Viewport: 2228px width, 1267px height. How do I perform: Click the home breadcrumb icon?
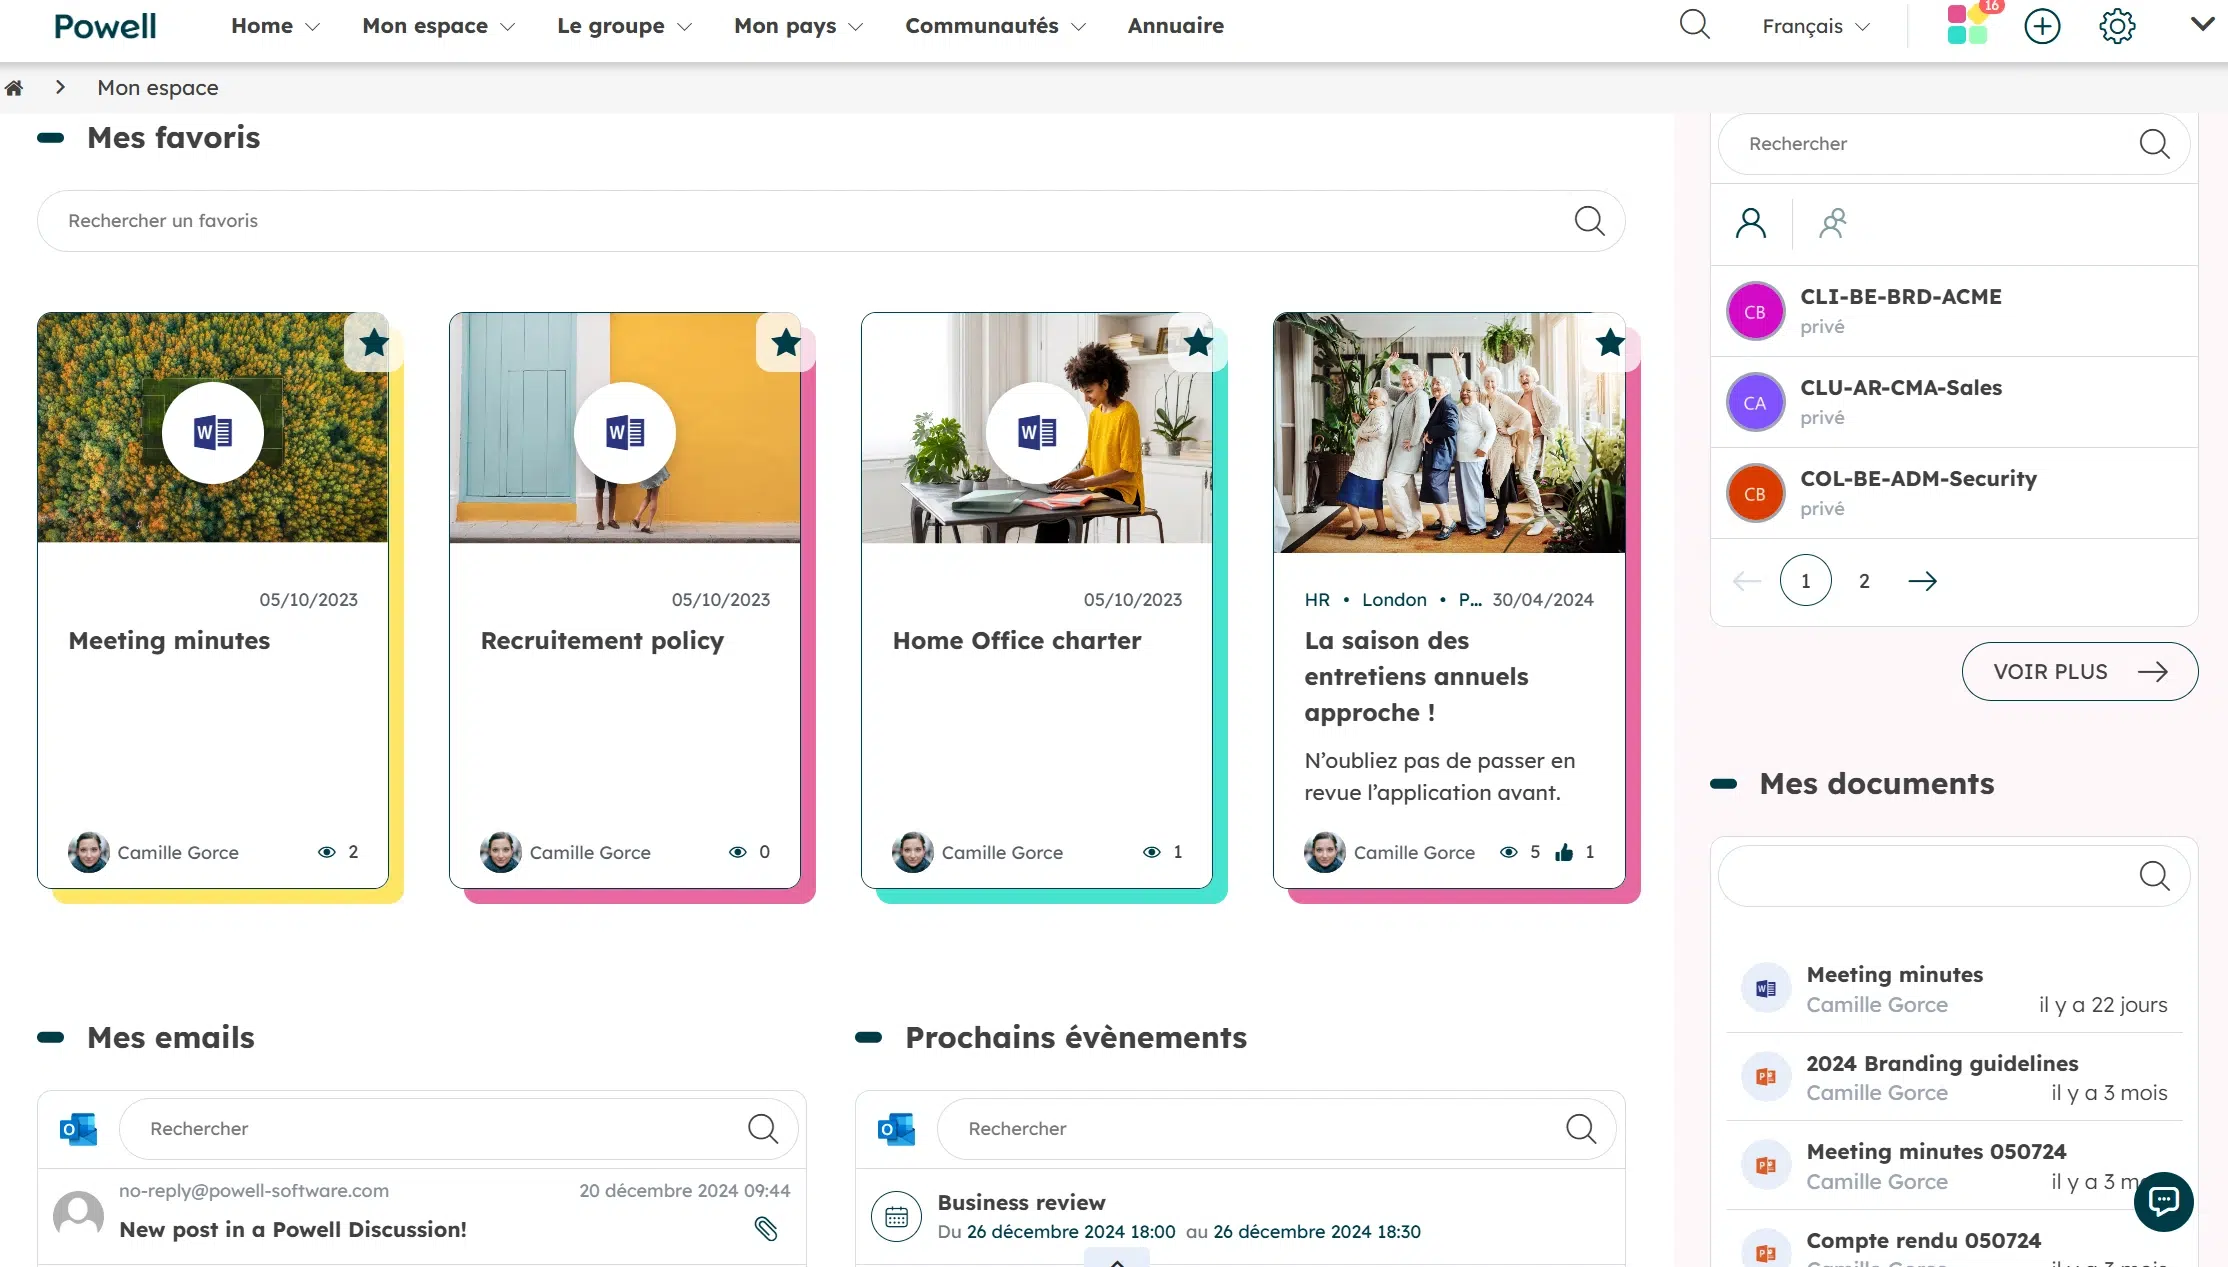15,88
